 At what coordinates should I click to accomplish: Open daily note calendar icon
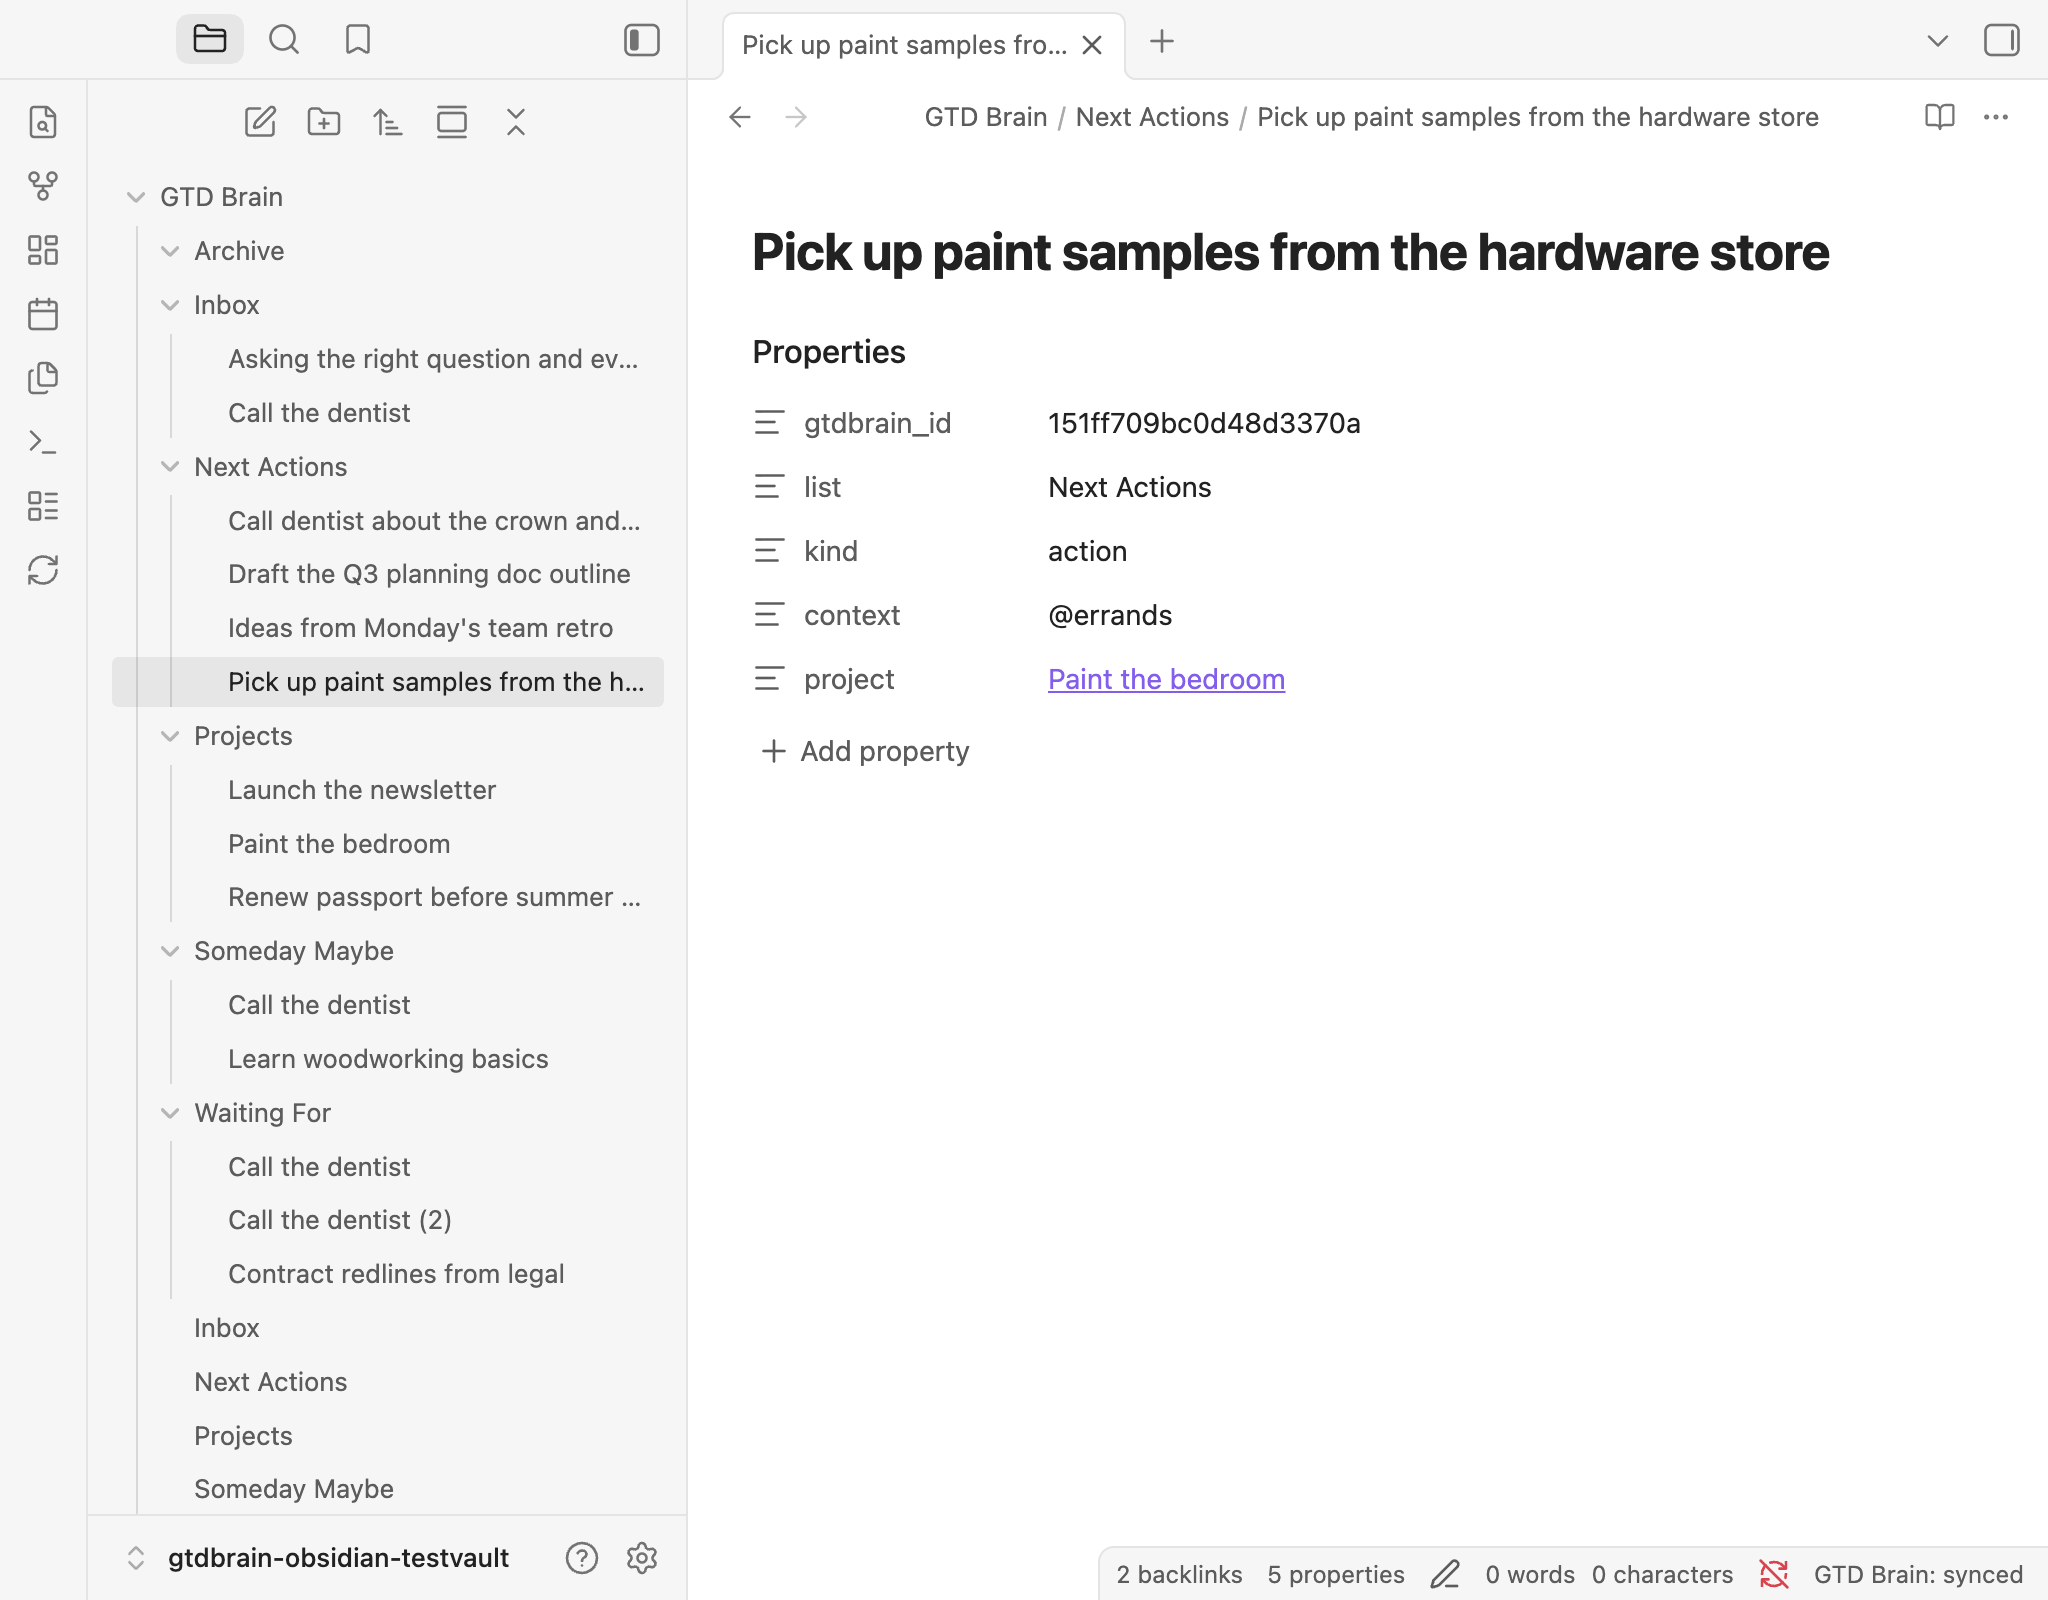point(43,314)
